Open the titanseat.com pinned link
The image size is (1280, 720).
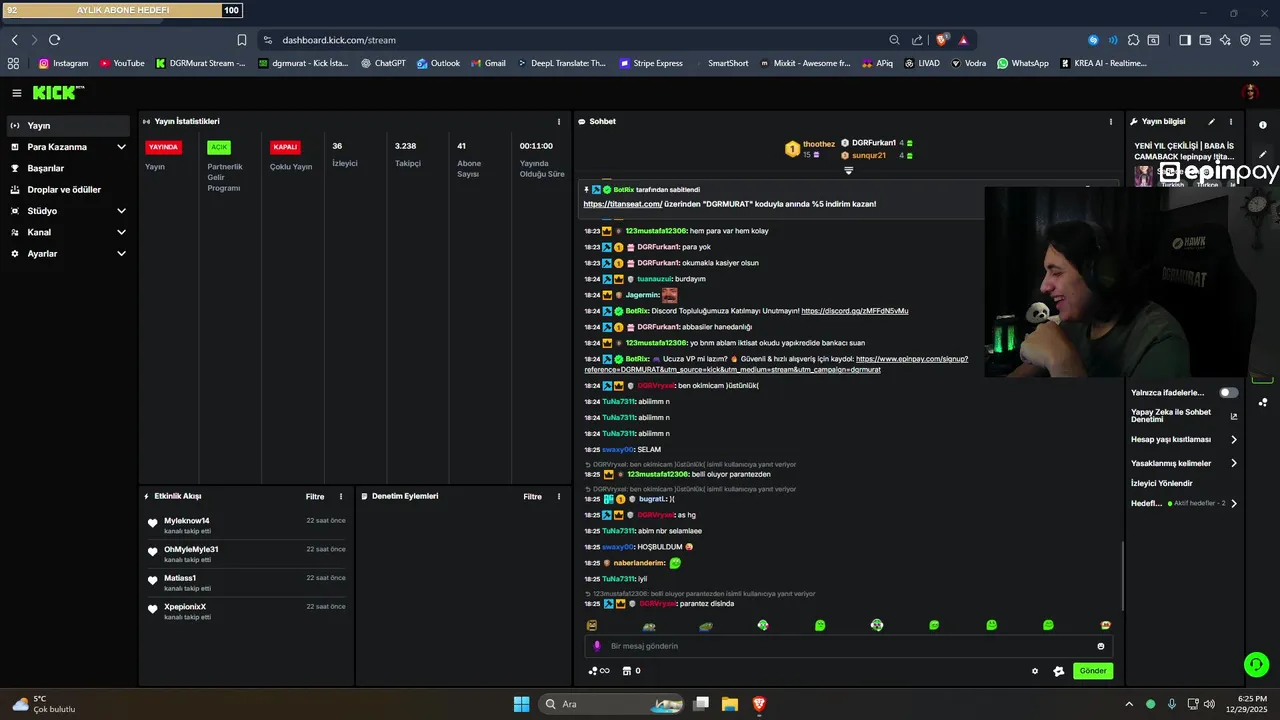point(623,204)
